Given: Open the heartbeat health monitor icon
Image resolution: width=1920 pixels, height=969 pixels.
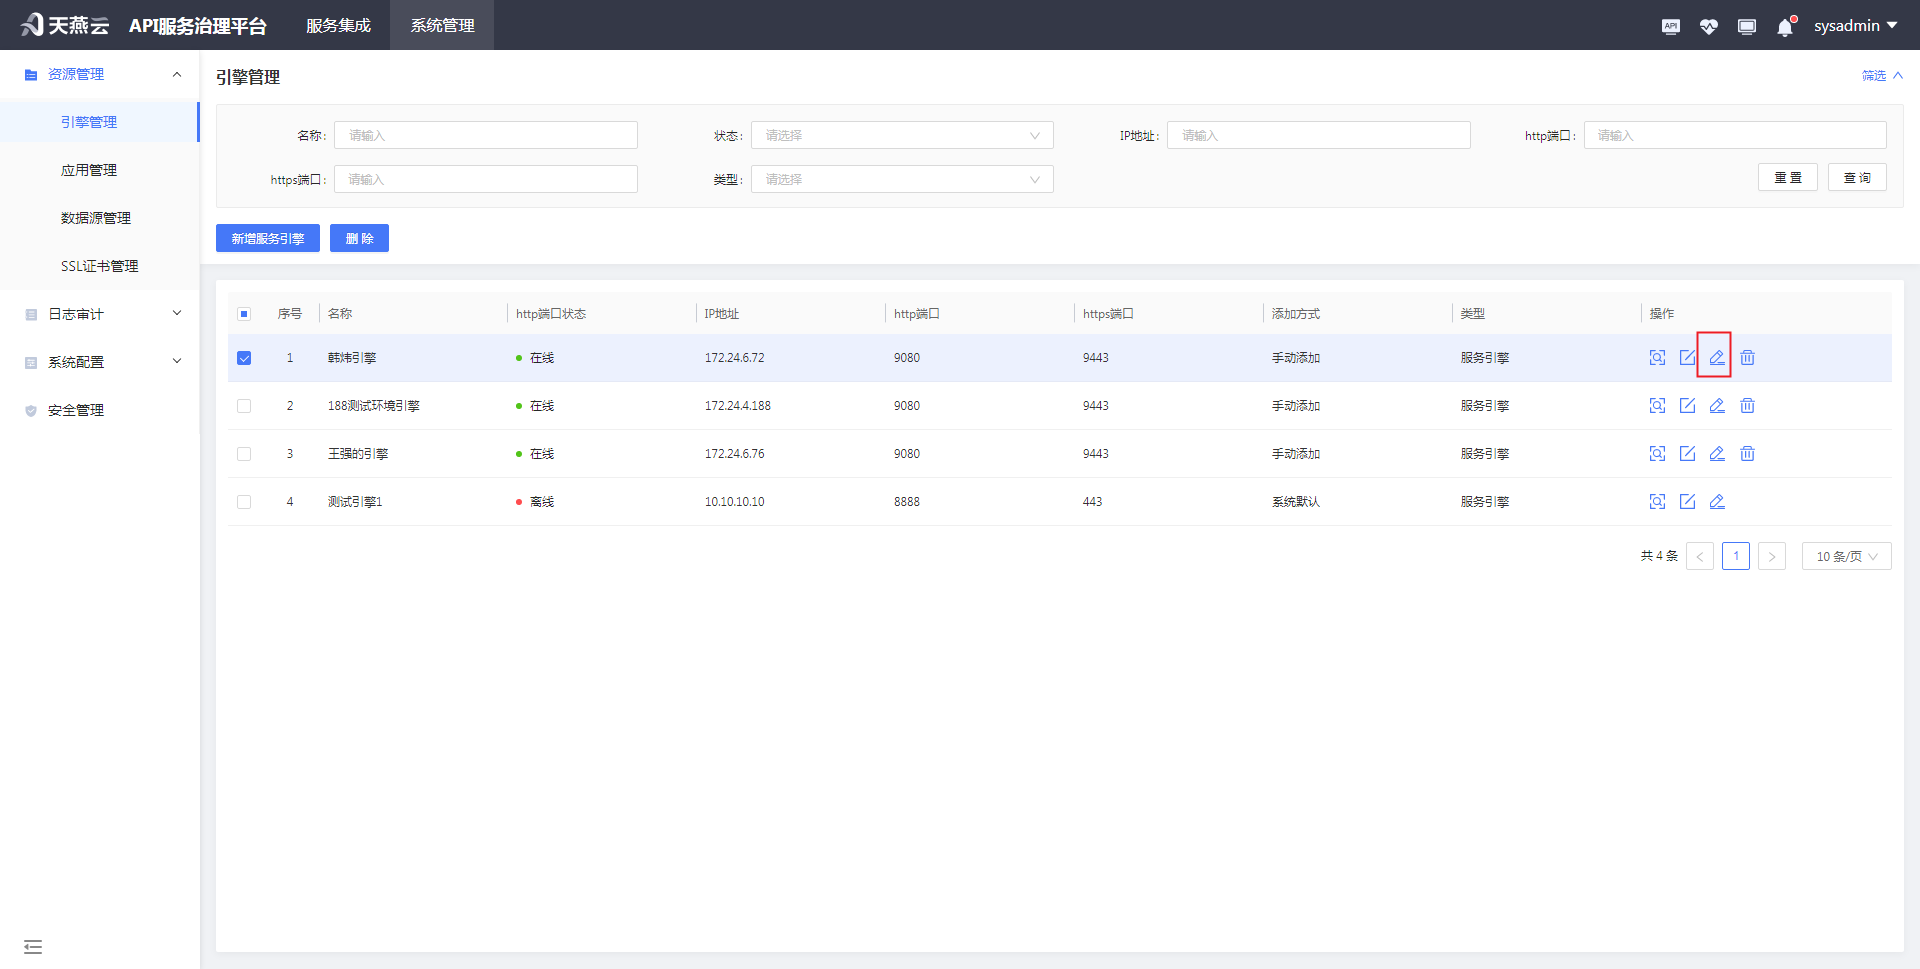Looking at the screenshot, I should [x=1708, y=26].
